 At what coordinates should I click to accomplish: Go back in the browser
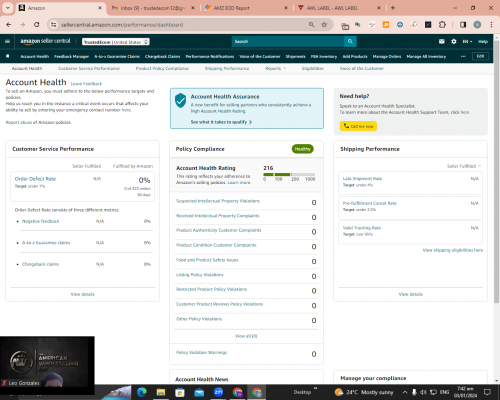point(9,25)
